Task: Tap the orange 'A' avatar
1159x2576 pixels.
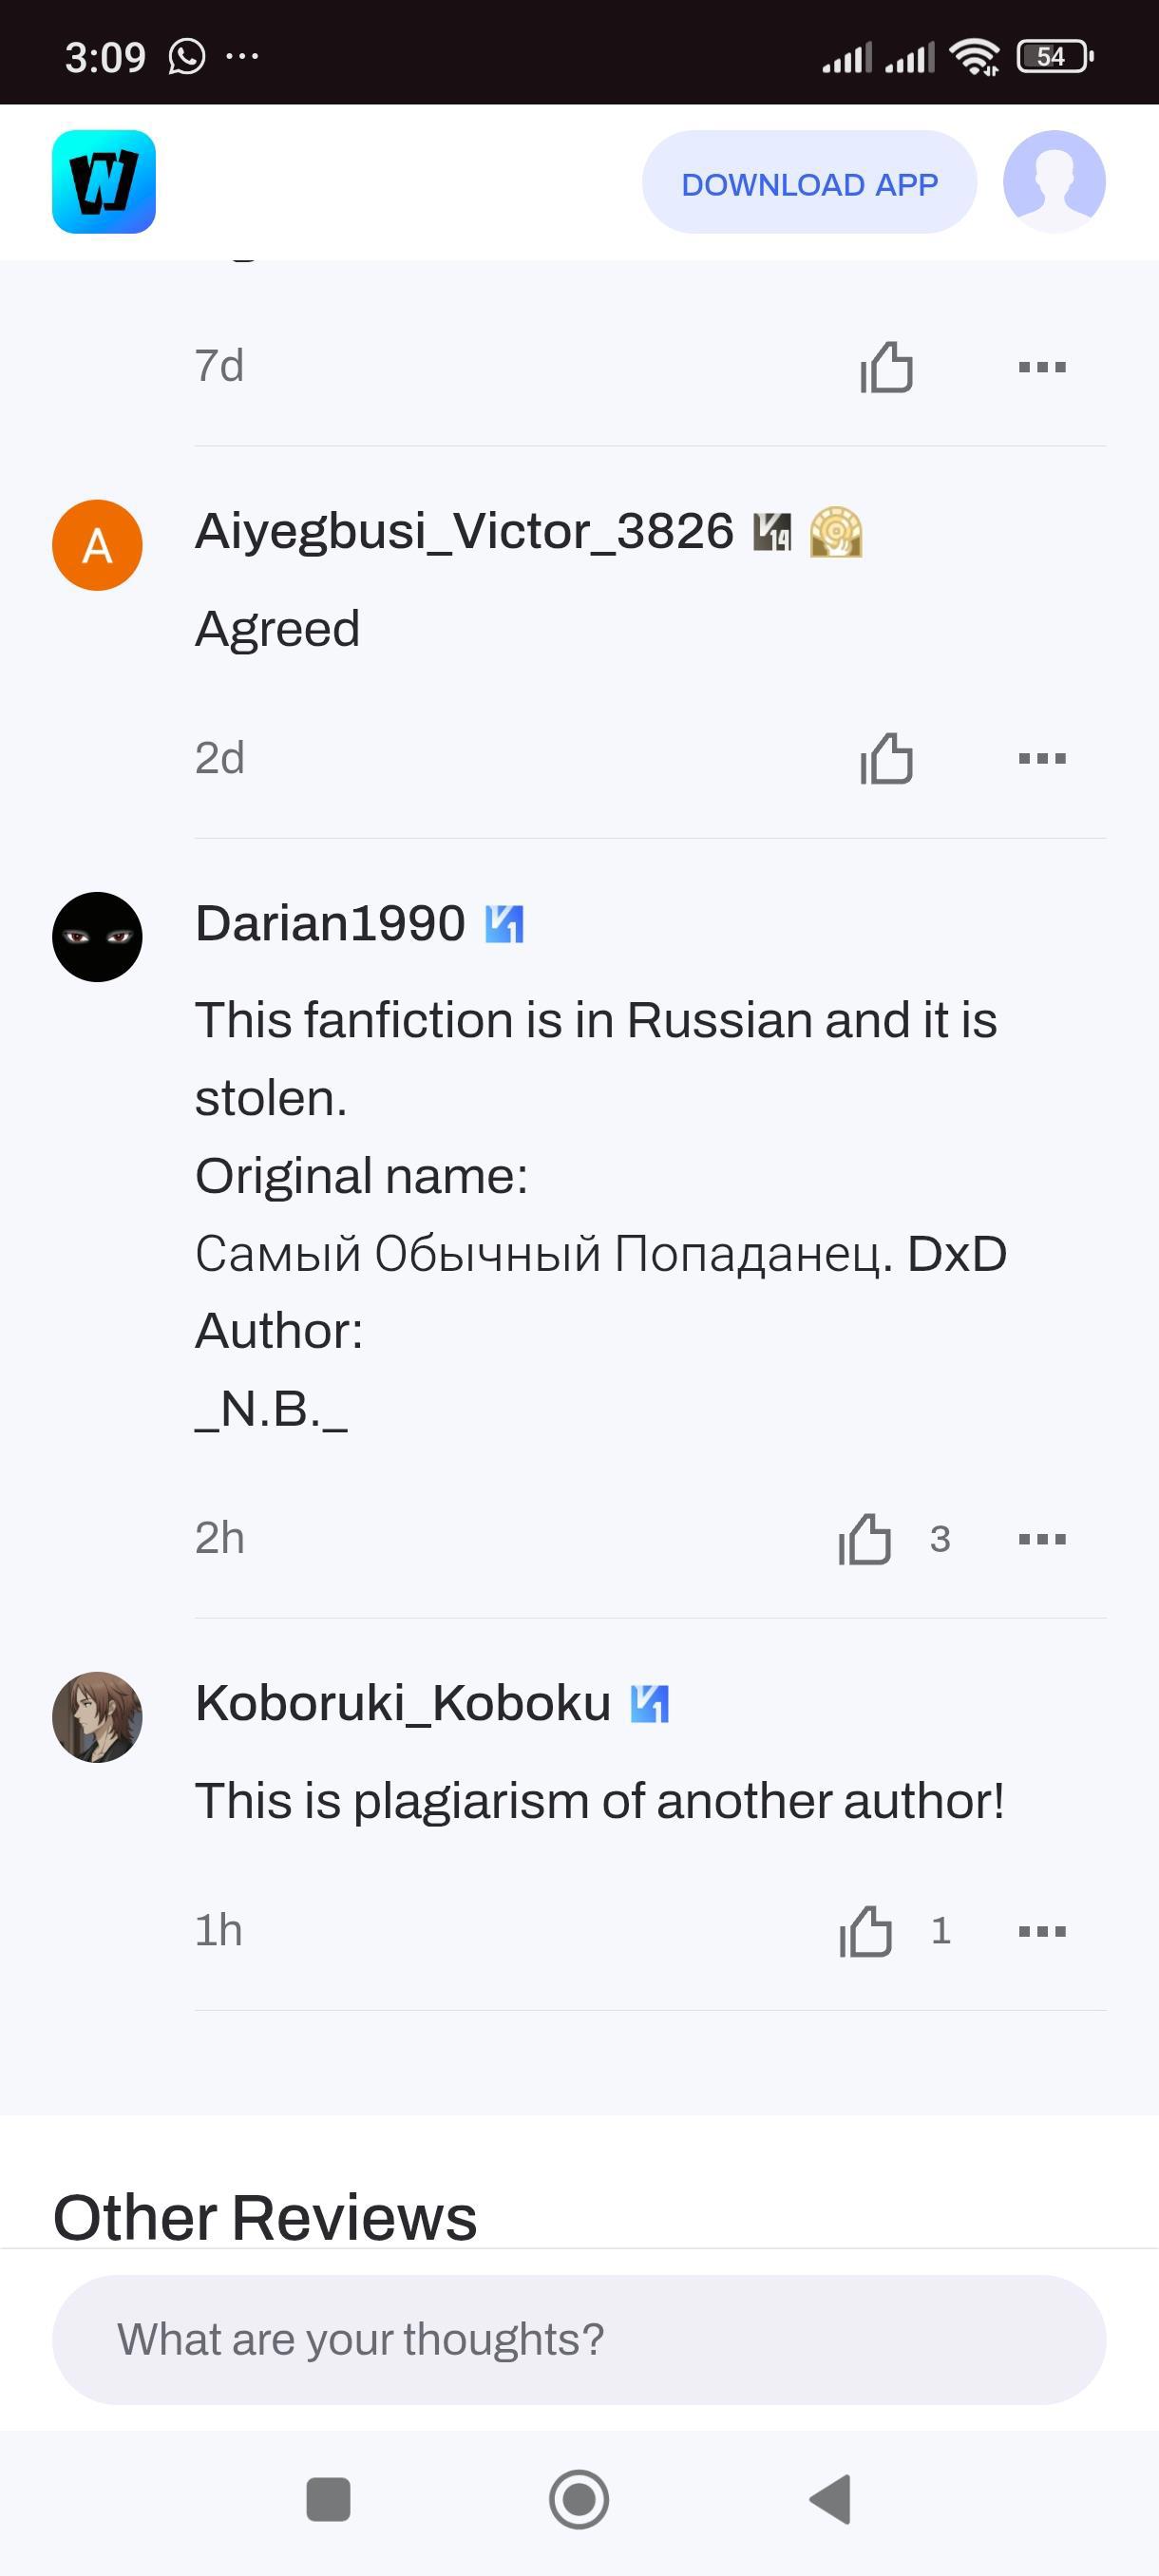Action: point(97,545)
